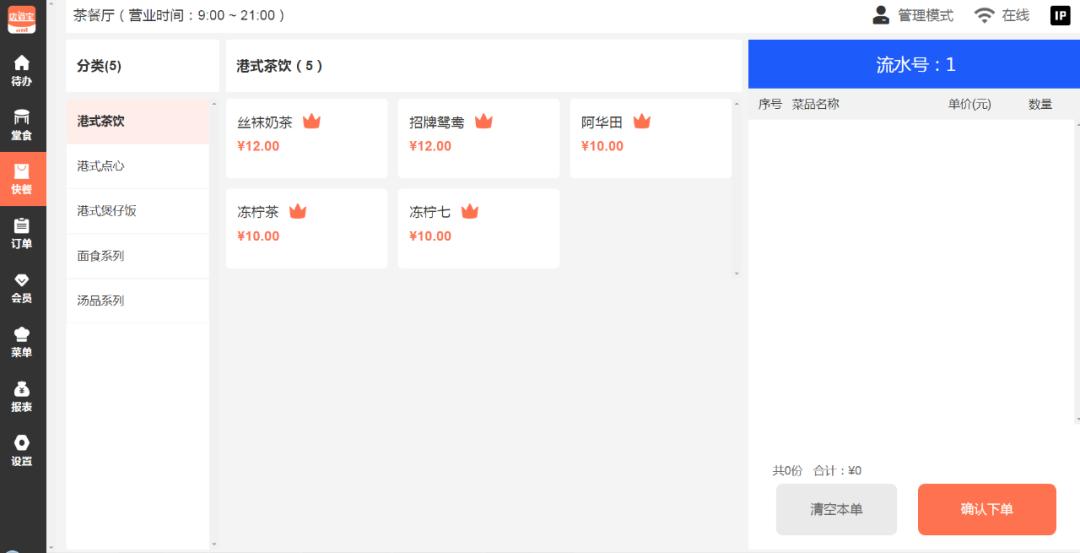Select the 快餐 fast food icon
This screenshot has width=1080, height=553.
21,179
